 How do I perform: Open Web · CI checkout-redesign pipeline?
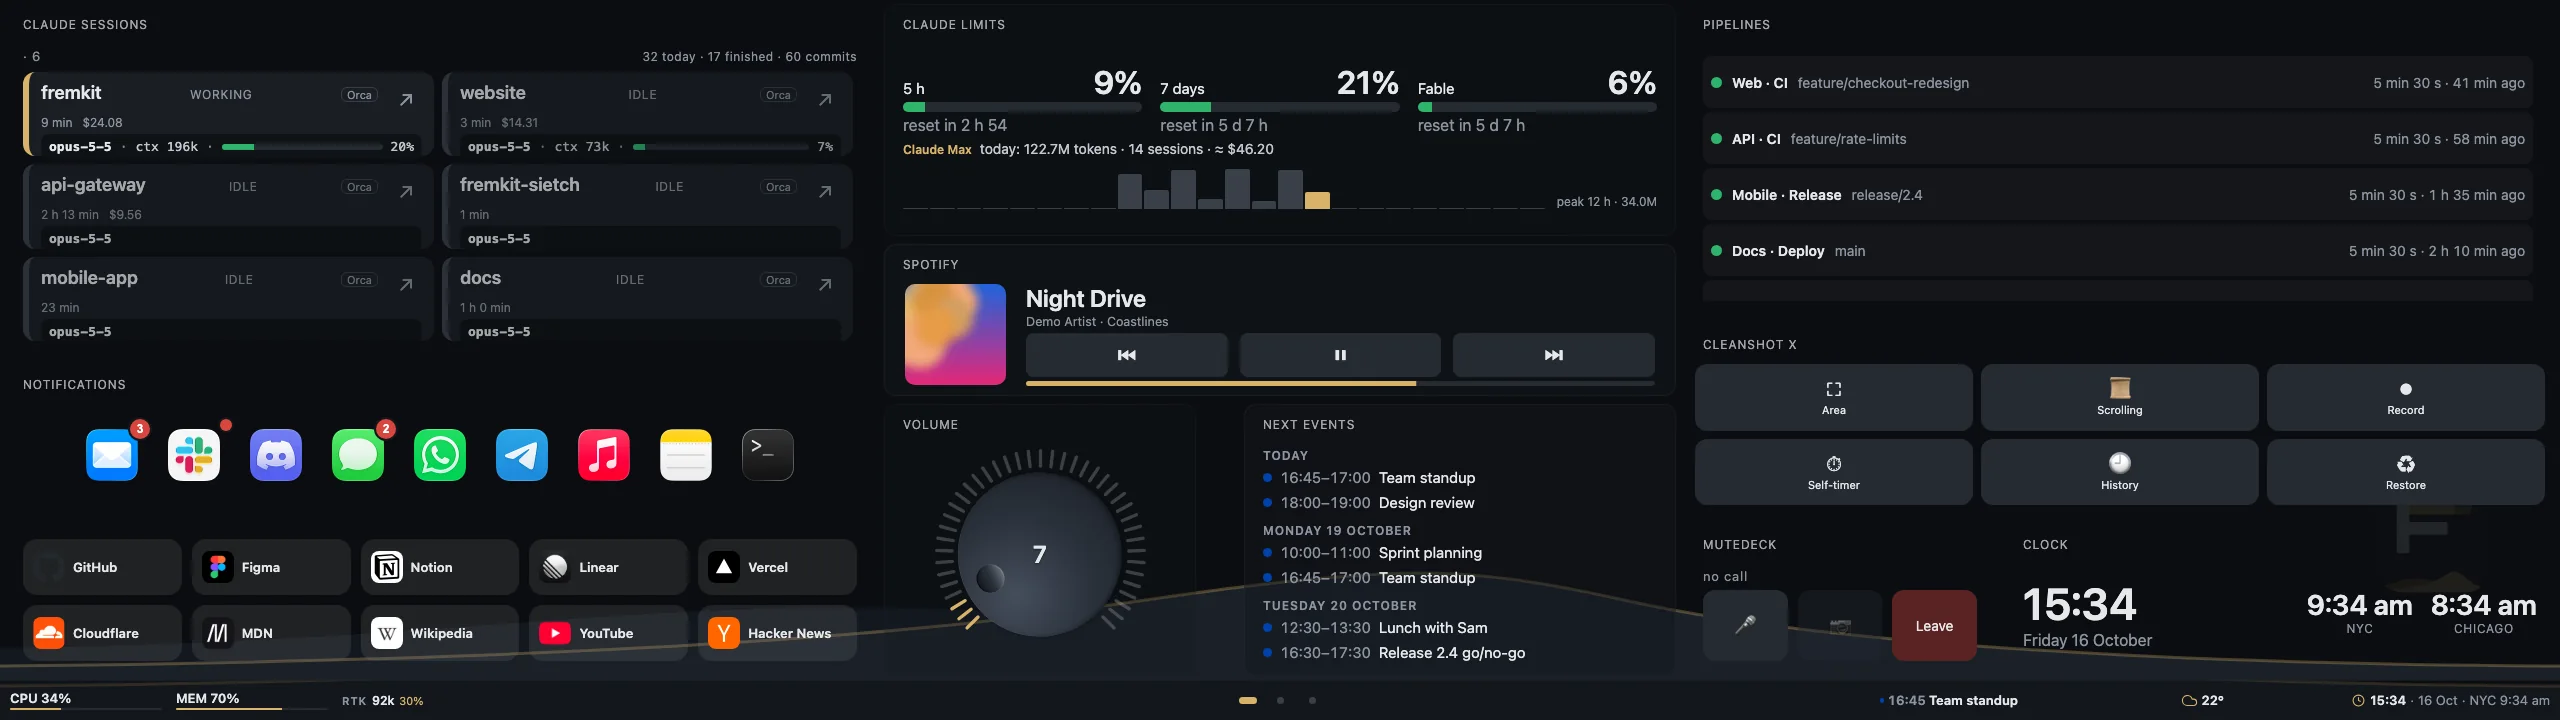[x=2118, y=83]
